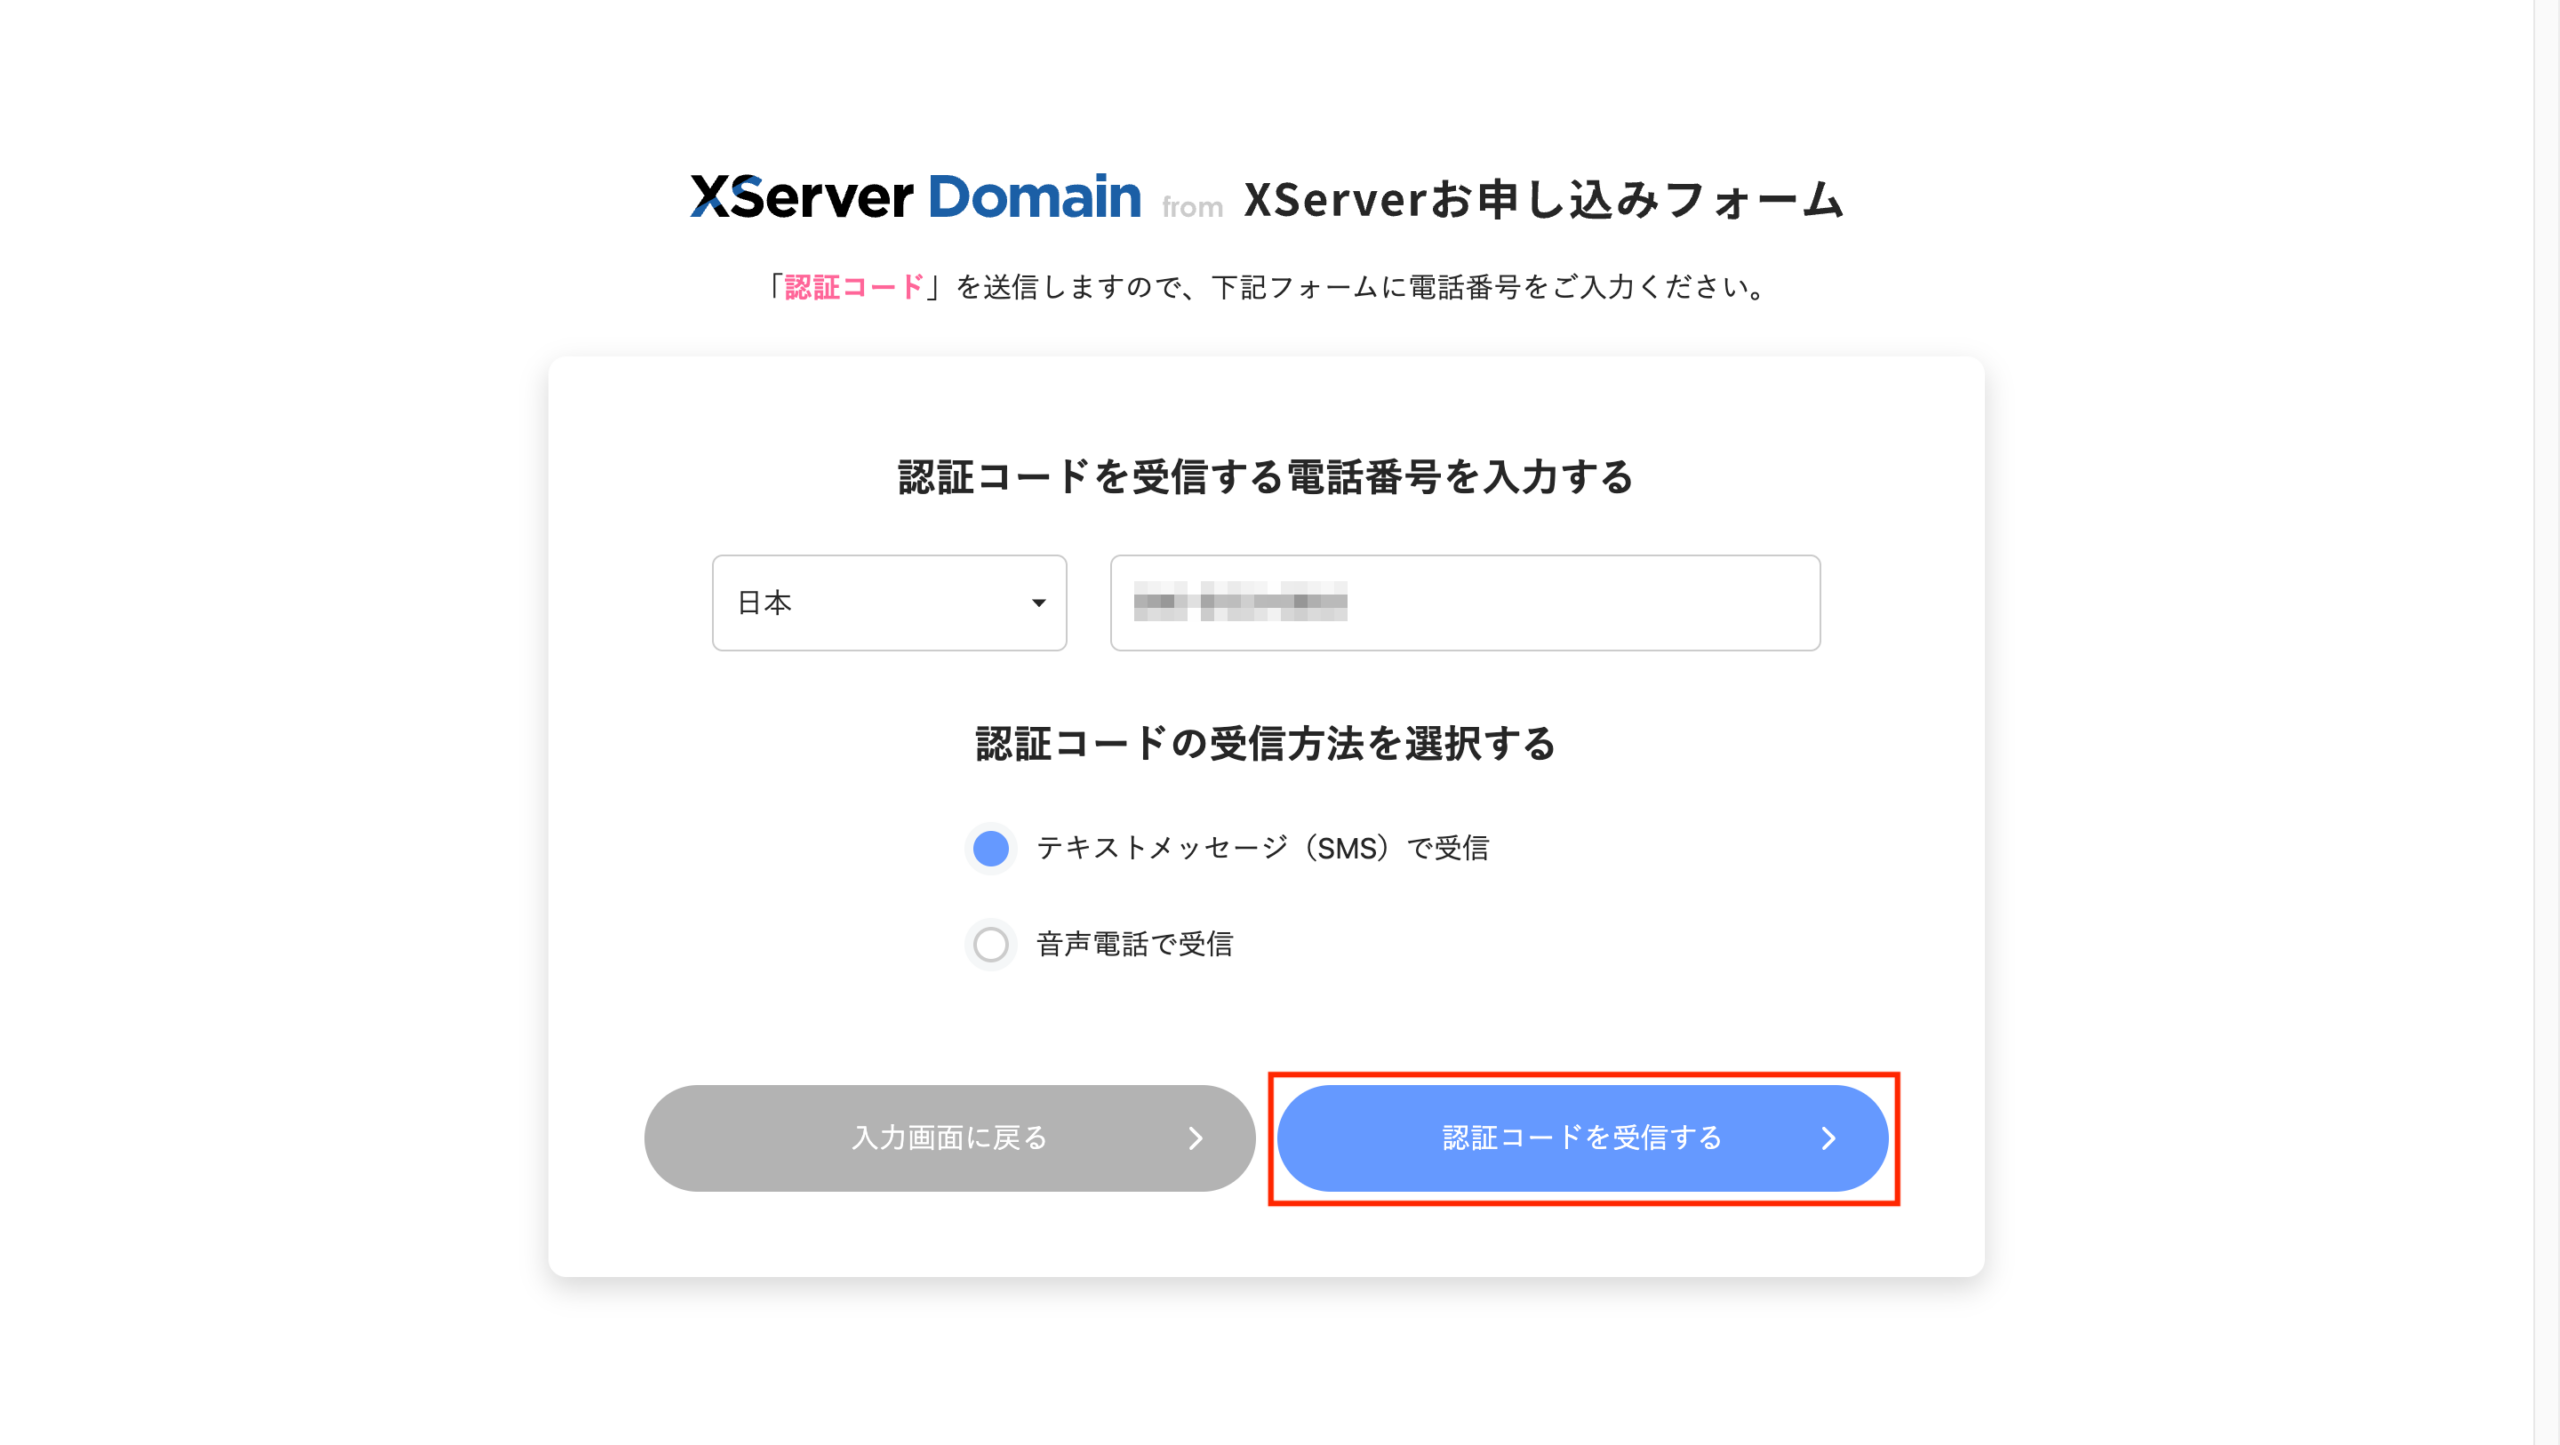Select the 音声電話で受信 radio button
Screen dimensions: 2560x1445
[x=990, y=944]
